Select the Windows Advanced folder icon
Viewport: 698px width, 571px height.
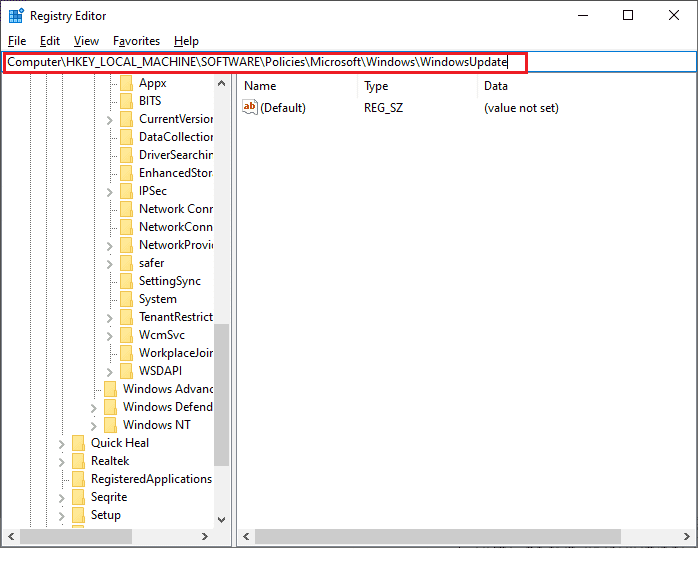tap(110, 389)
